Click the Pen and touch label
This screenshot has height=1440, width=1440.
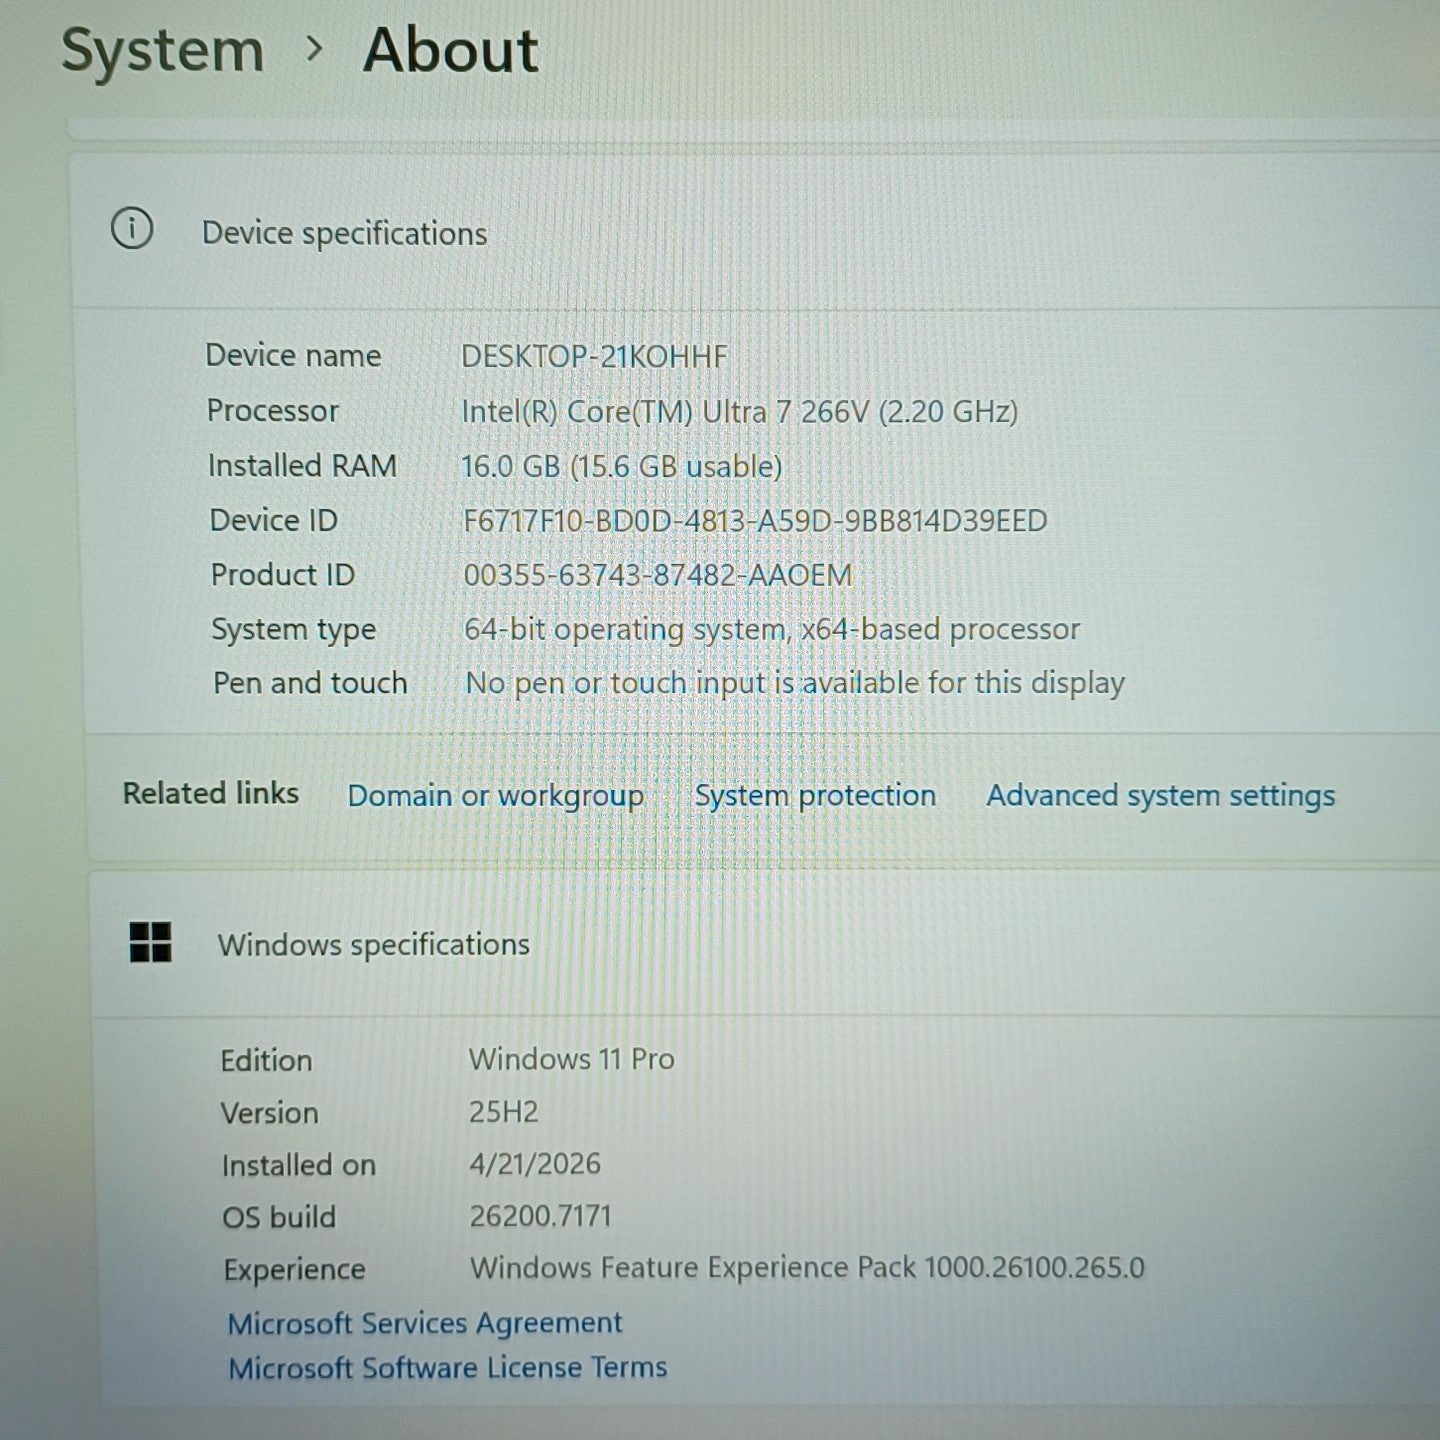tap(310, 683)
